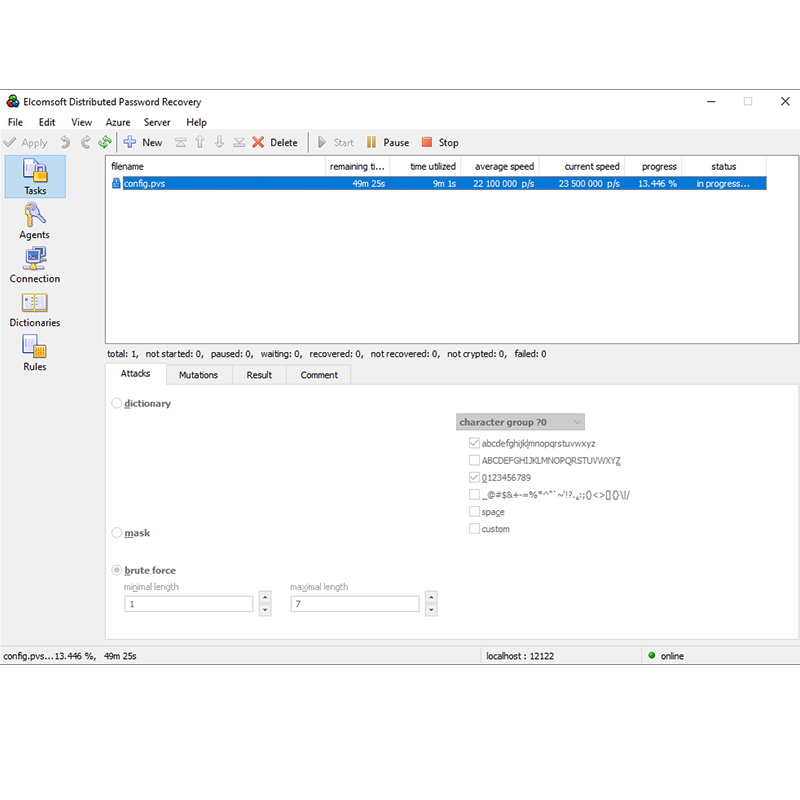
Task: Sort by the progress column header
Action: coord(654,166)
